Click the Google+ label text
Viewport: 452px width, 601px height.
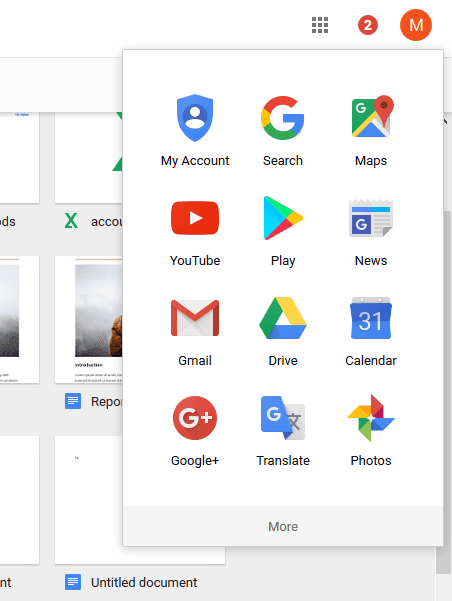click(x=195, y=460)
